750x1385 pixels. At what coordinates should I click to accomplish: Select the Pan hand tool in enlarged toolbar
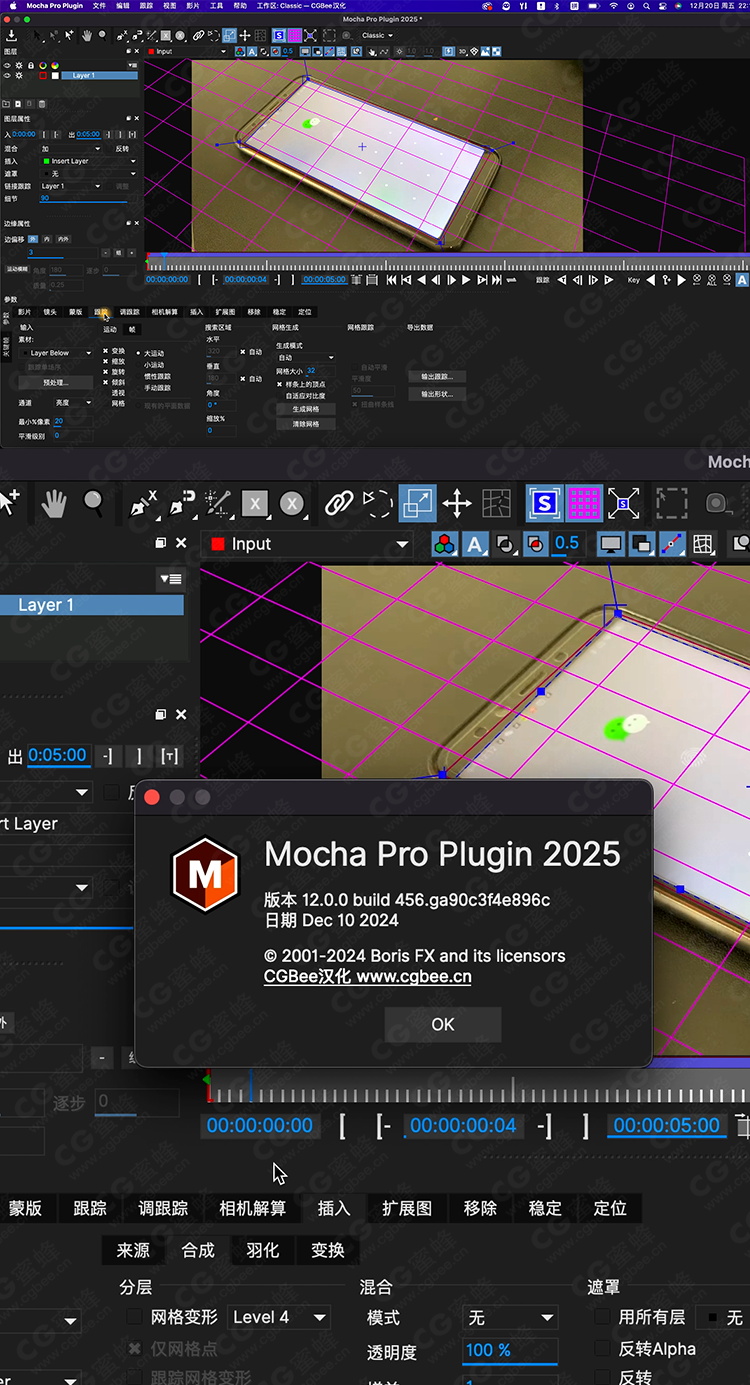53,504
